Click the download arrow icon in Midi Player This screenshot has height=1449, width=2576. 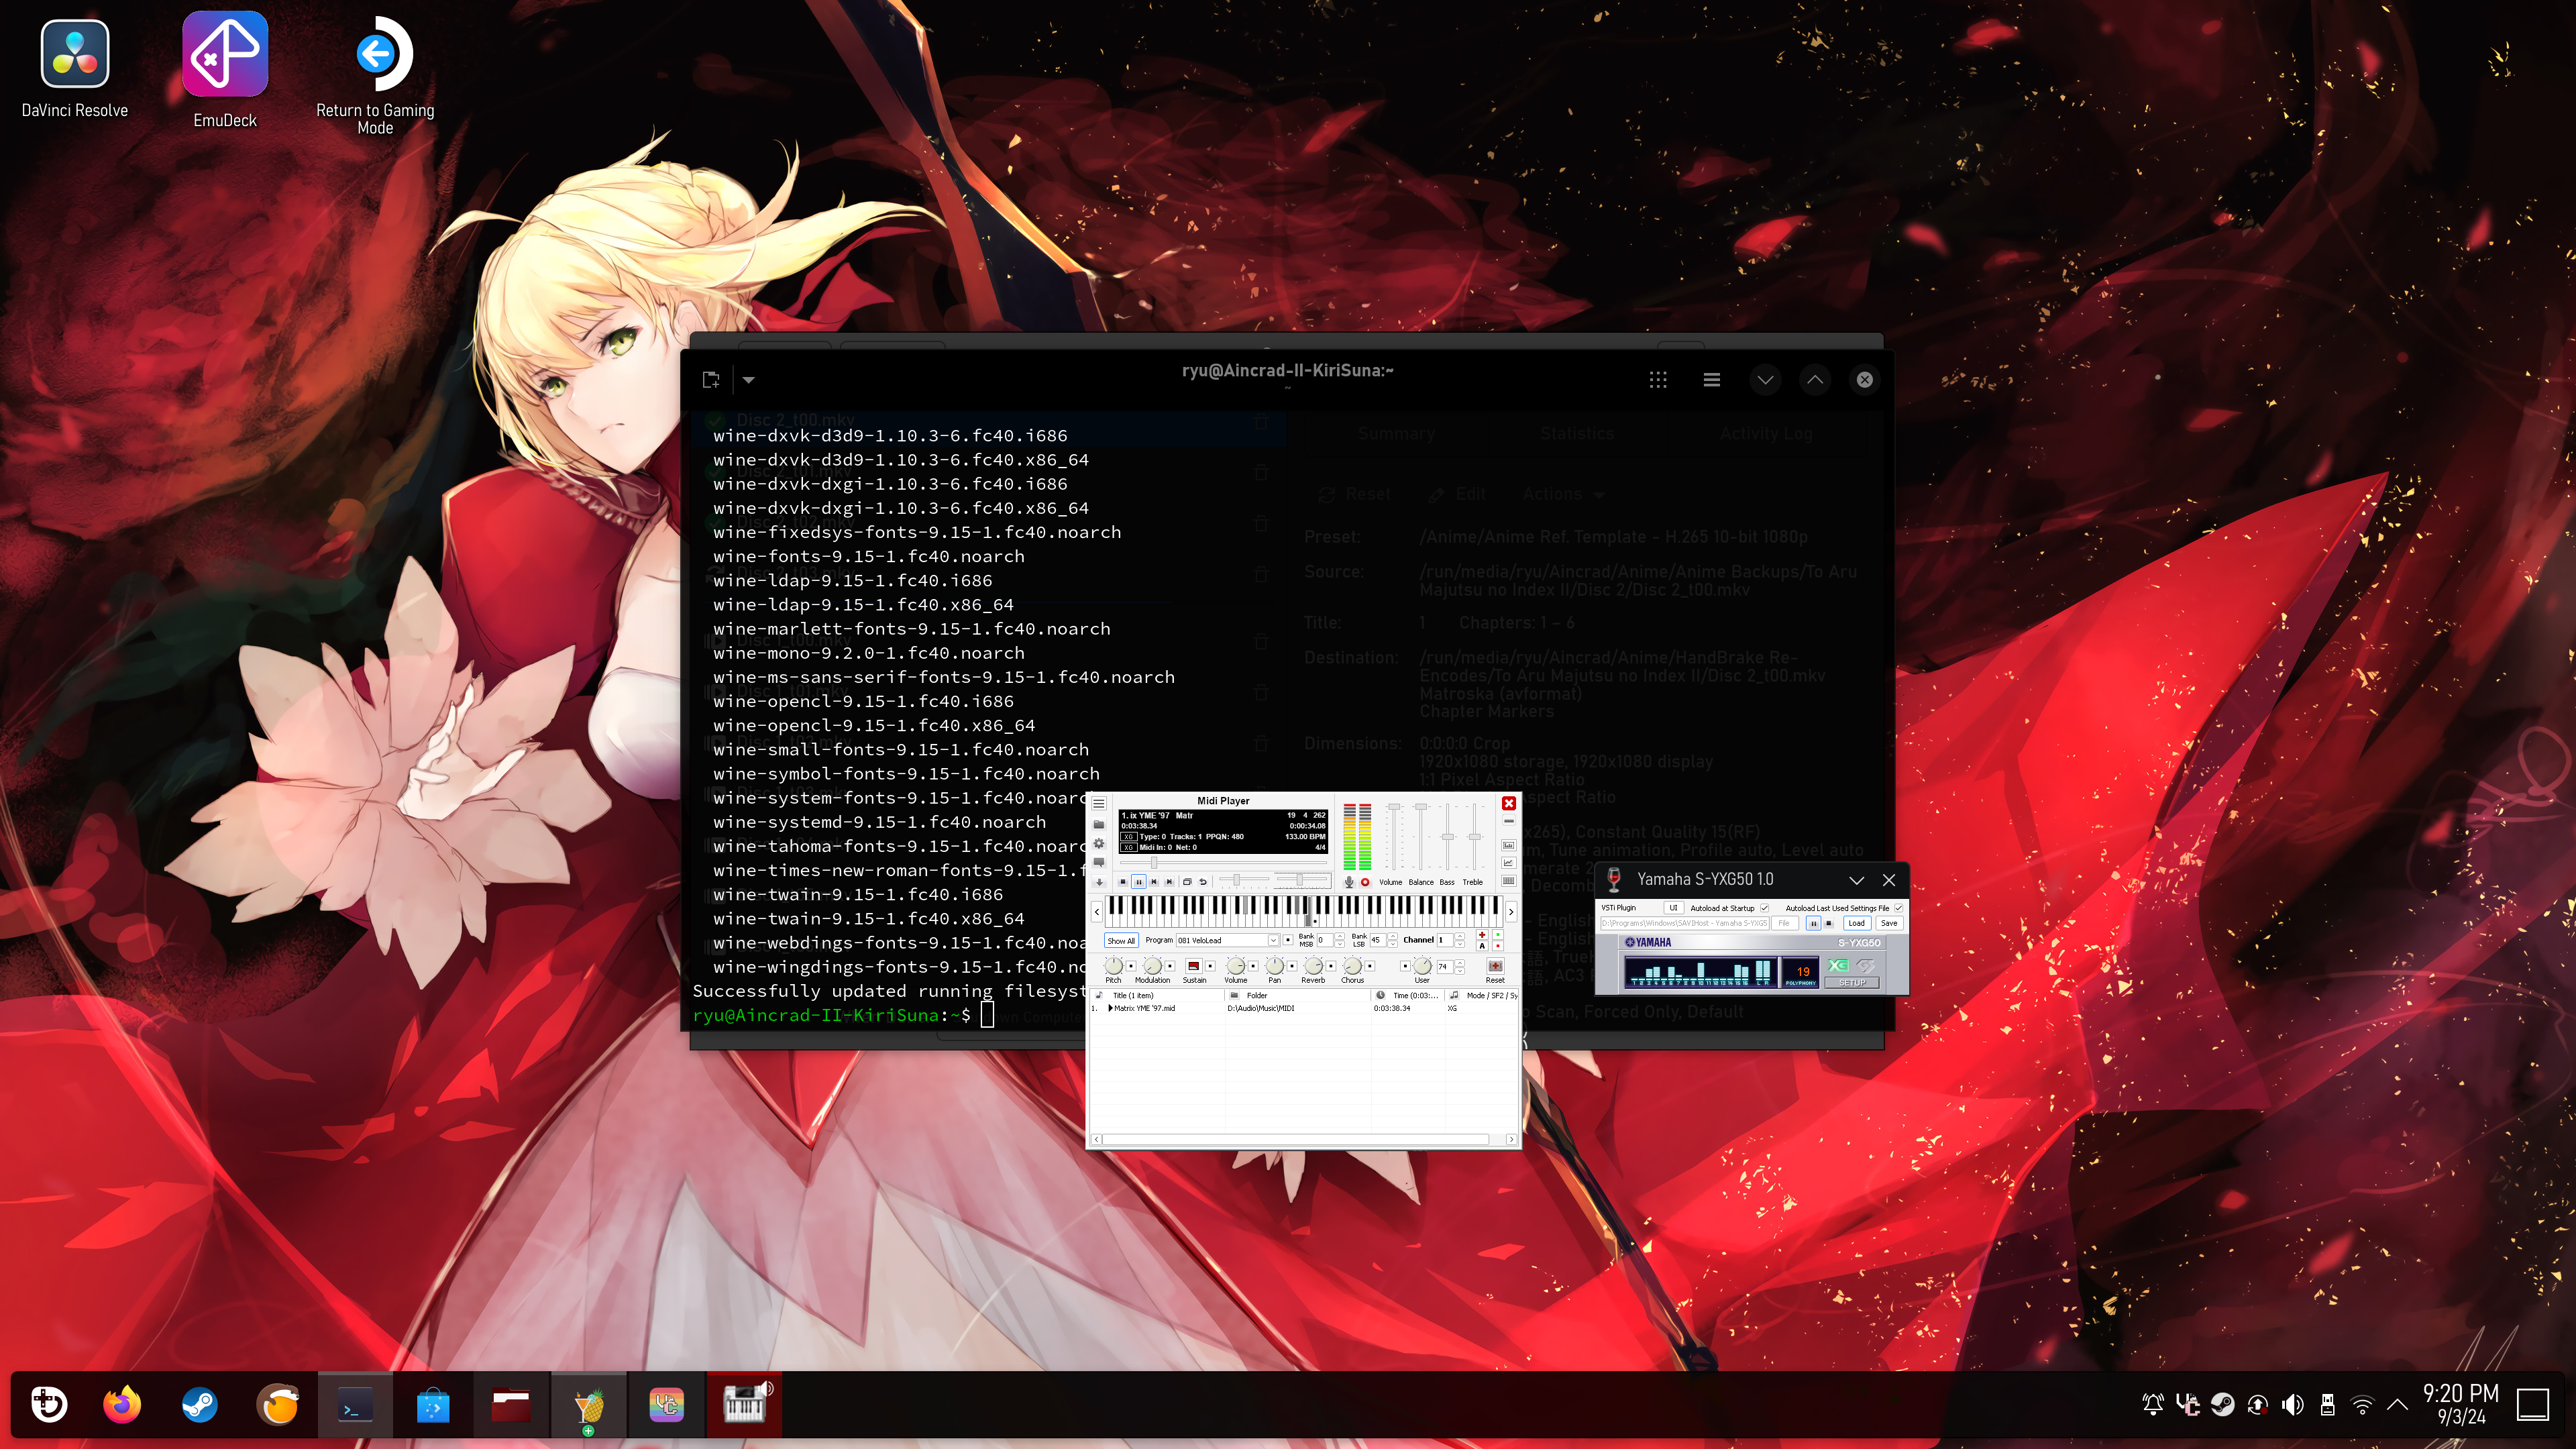[x=1100, y=882]
